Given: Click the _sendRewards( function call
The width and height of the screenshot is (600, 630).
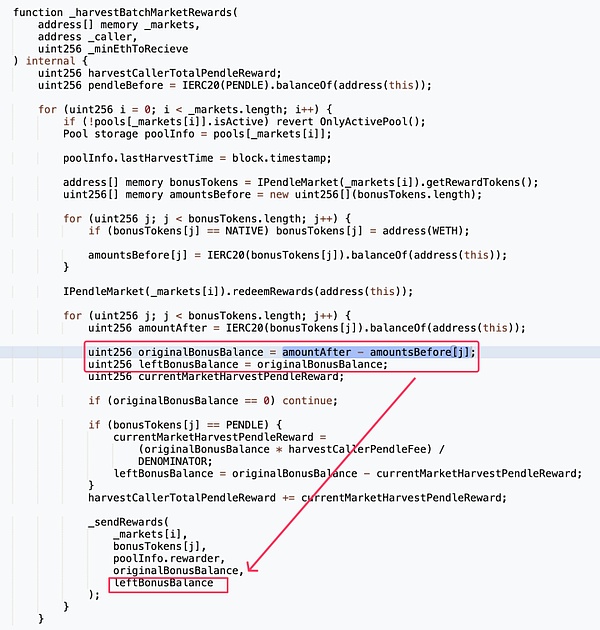Looking at the screenshot, I should pyautogui.click(x=129, y=522).
